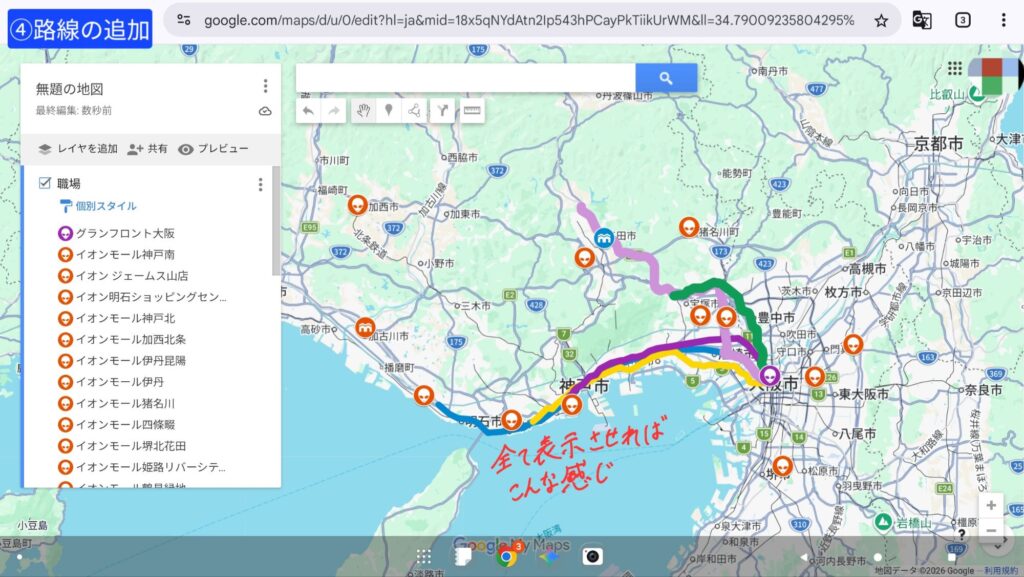Choose the add marker pin tool
Image resolution: width=1024 pixels, height=577 pixels.
tap(389, 111)
